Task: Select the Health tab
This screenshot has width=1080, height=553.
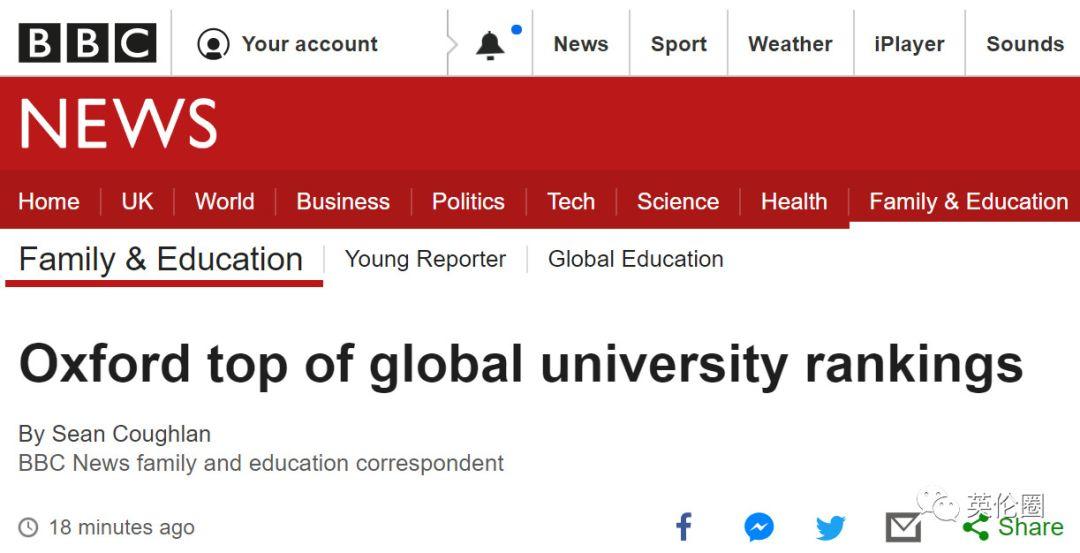Action: (x=794, y=201)
